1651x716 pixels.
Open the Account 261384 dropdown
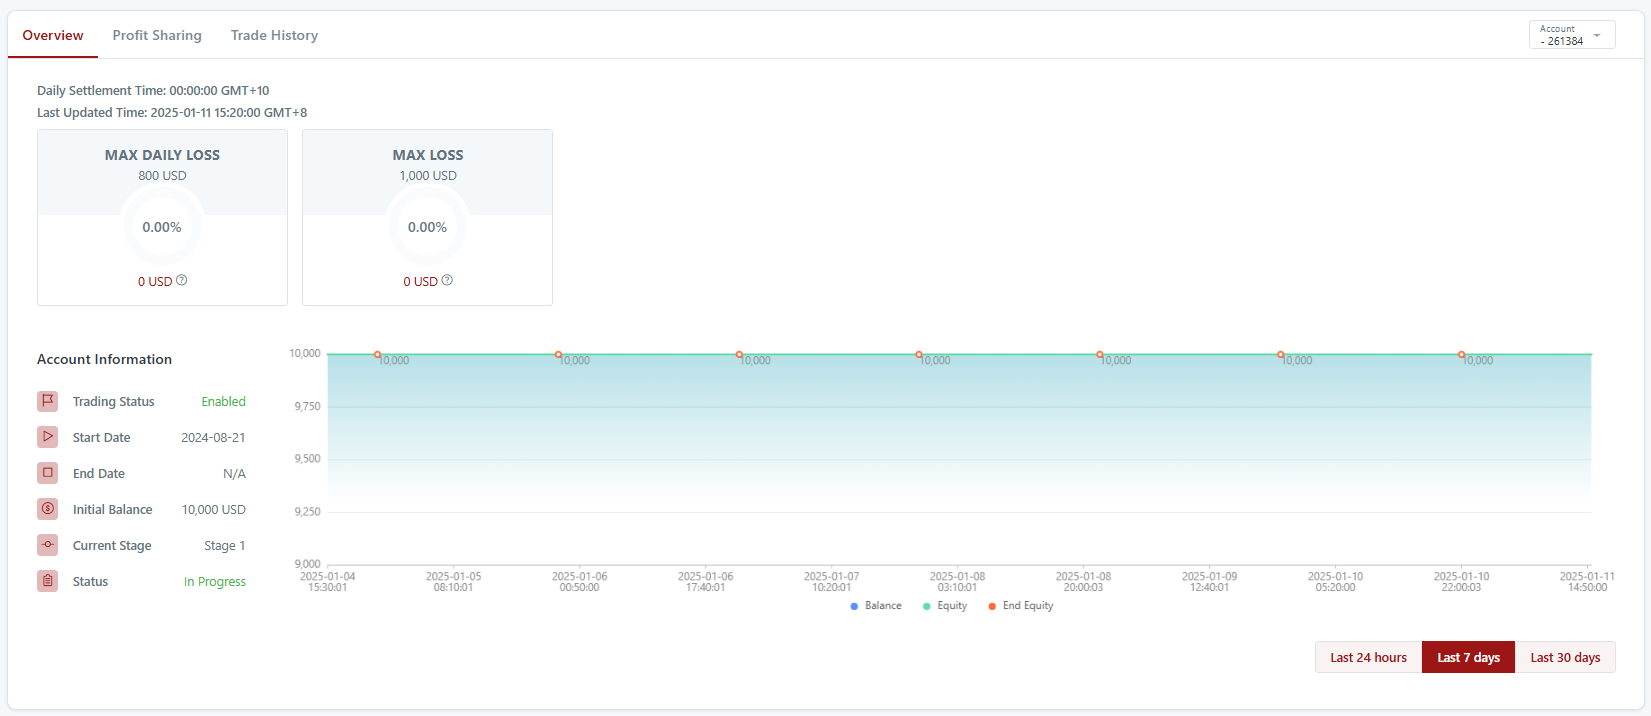coord(1571,35)
